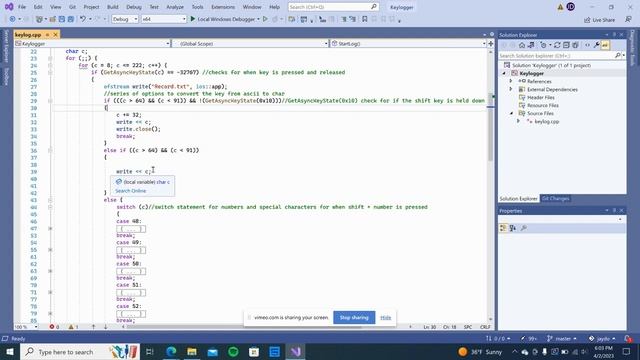The width and height of the screenshot is (640, 360).
Task: Open Microsoft Edge from taskbar
Action: pos(171,351)
